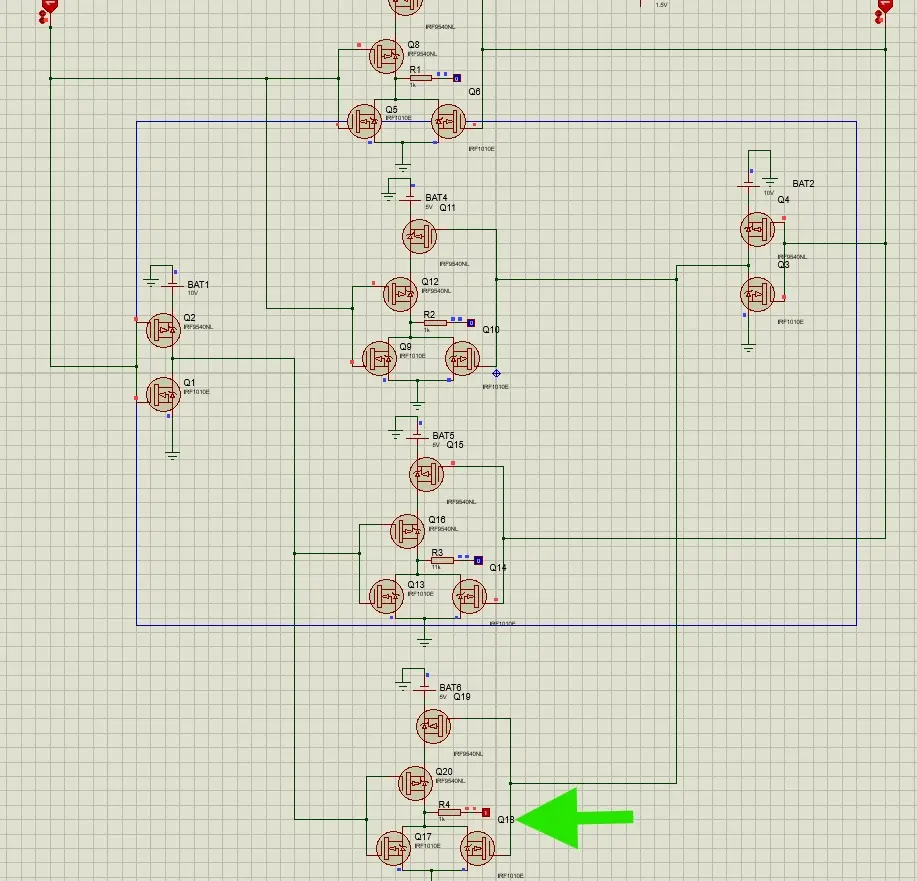Click the logic probe beside R3
Screen dimensions: 917x881
[x=478, y=560]
